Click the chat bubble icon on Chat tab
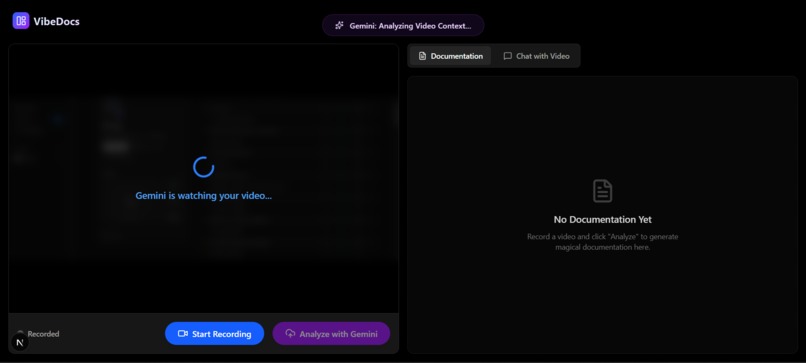 507,56
